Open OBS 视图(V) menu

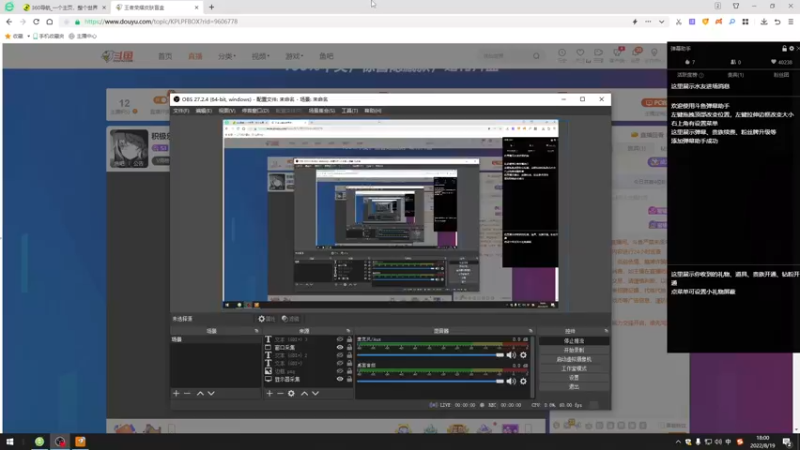click(x=227, y=111)
